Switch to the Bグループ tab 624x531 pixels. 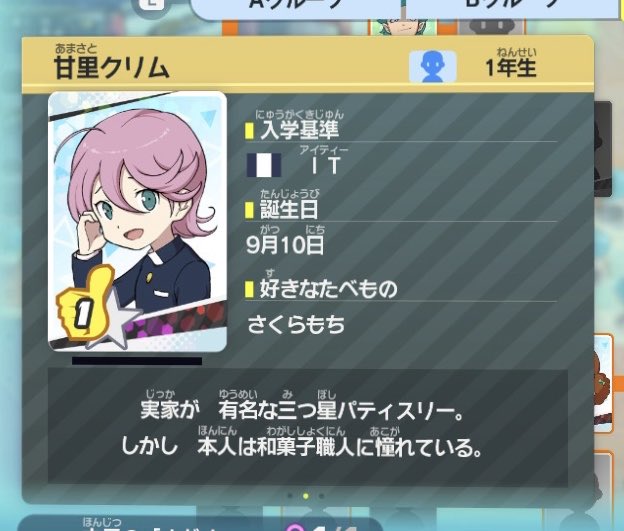tap(513, 8)
